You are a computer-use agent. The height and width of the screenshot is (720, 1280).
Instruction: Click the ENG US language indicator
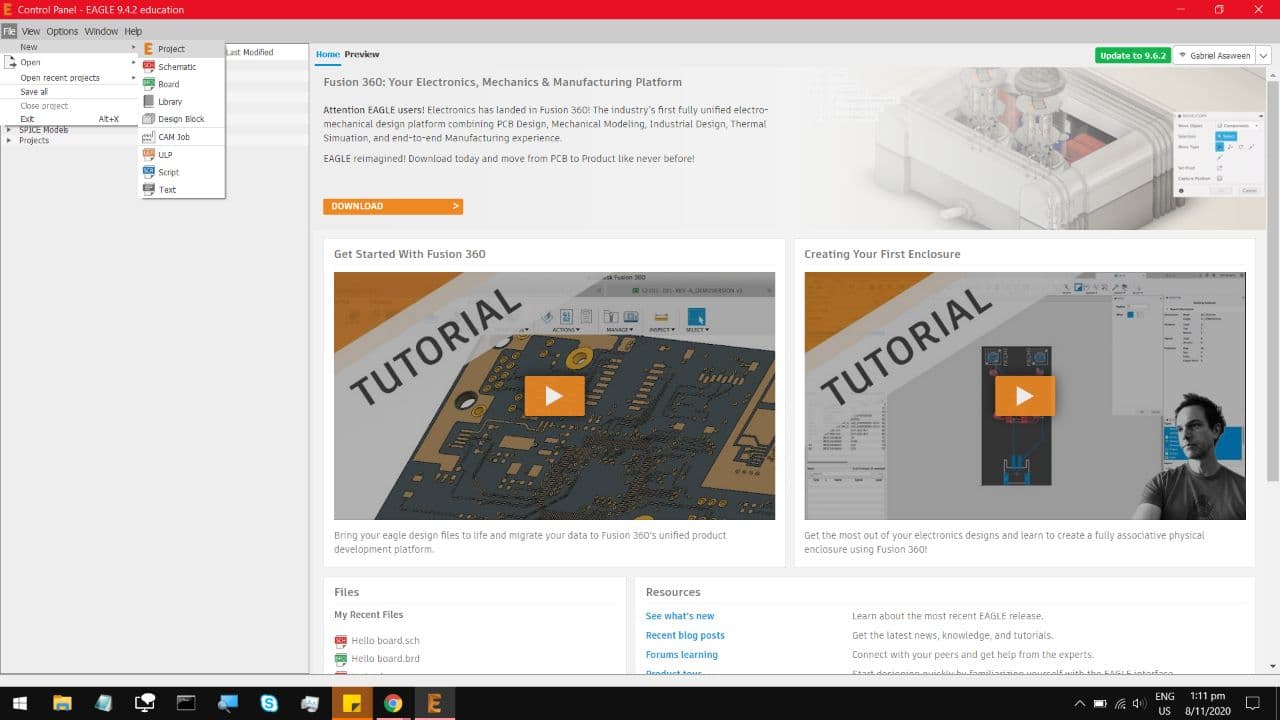1165,703
